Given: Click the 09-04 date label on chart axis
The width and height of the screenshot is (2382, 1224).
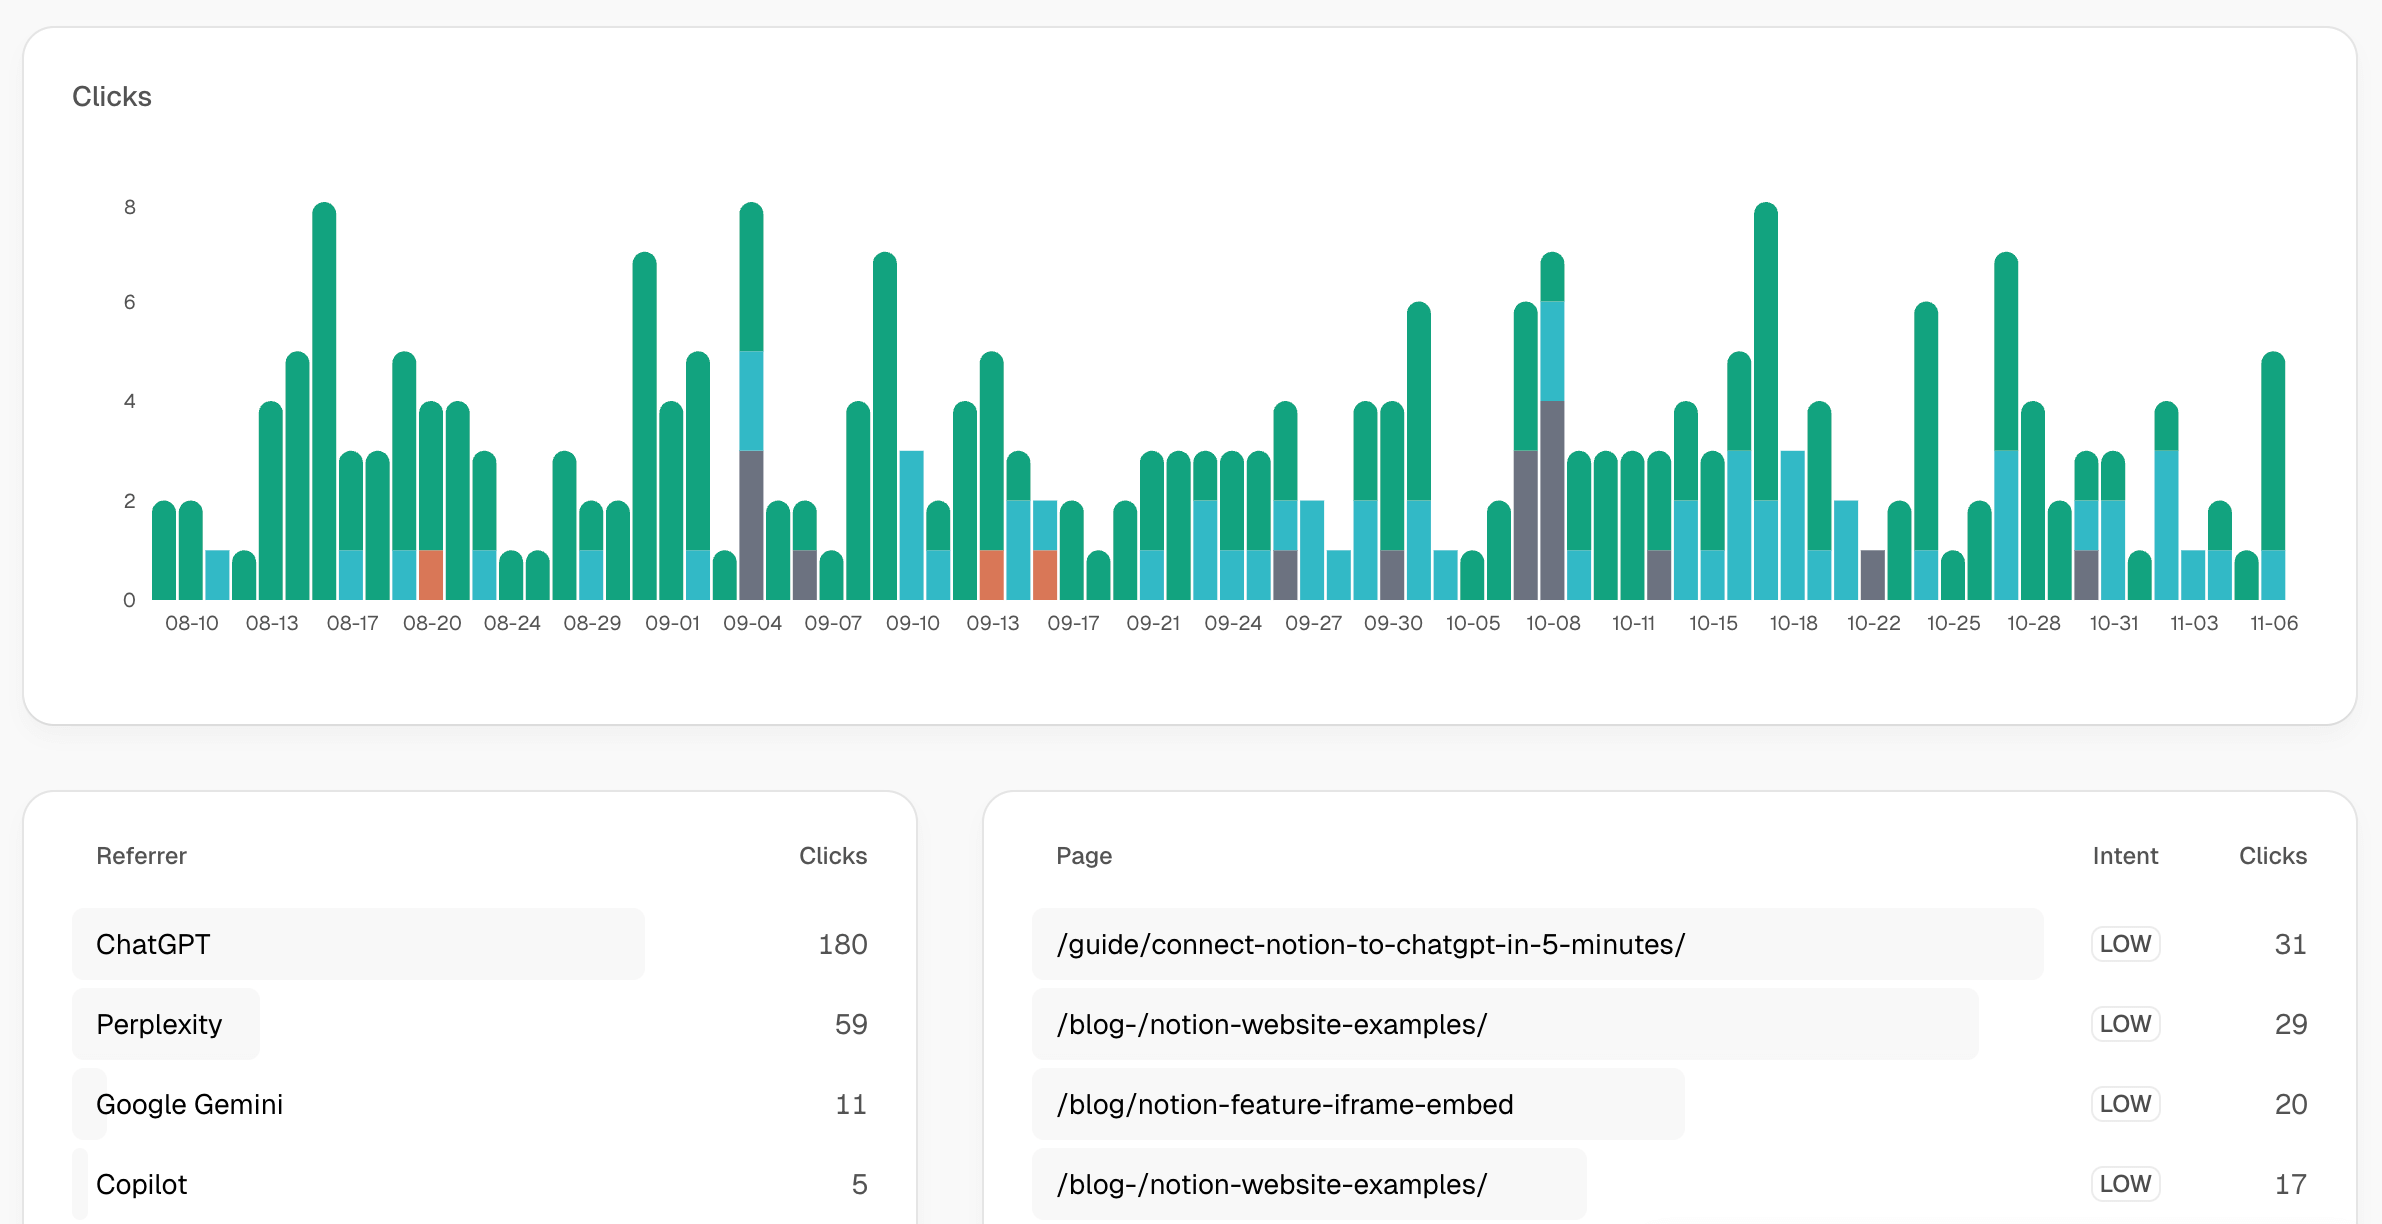Looking at the screenshot, I should (752, 623).
